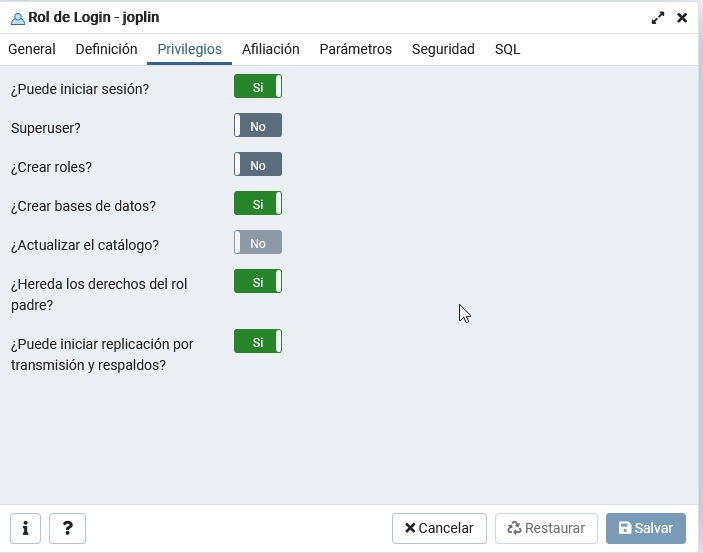Open help with the question mark button

point(67,528)
